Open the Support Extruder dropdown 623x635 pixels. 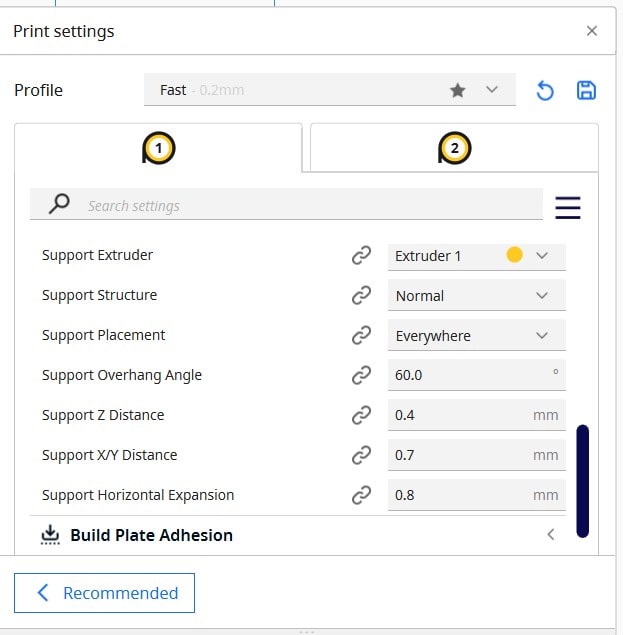click(476, 256)
